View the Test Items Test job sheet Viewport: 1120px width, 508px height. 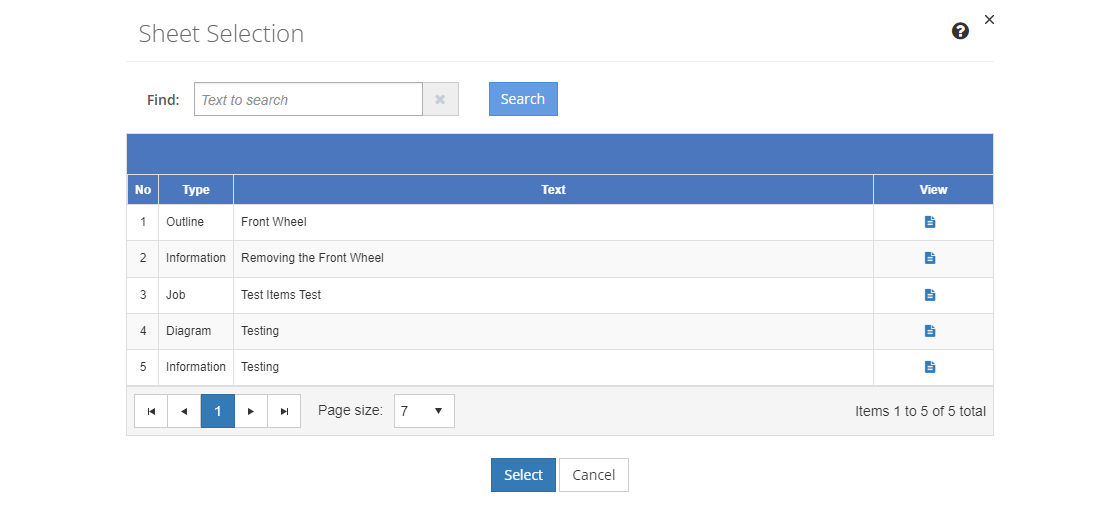pyautogui.click(x=930, y=295)
